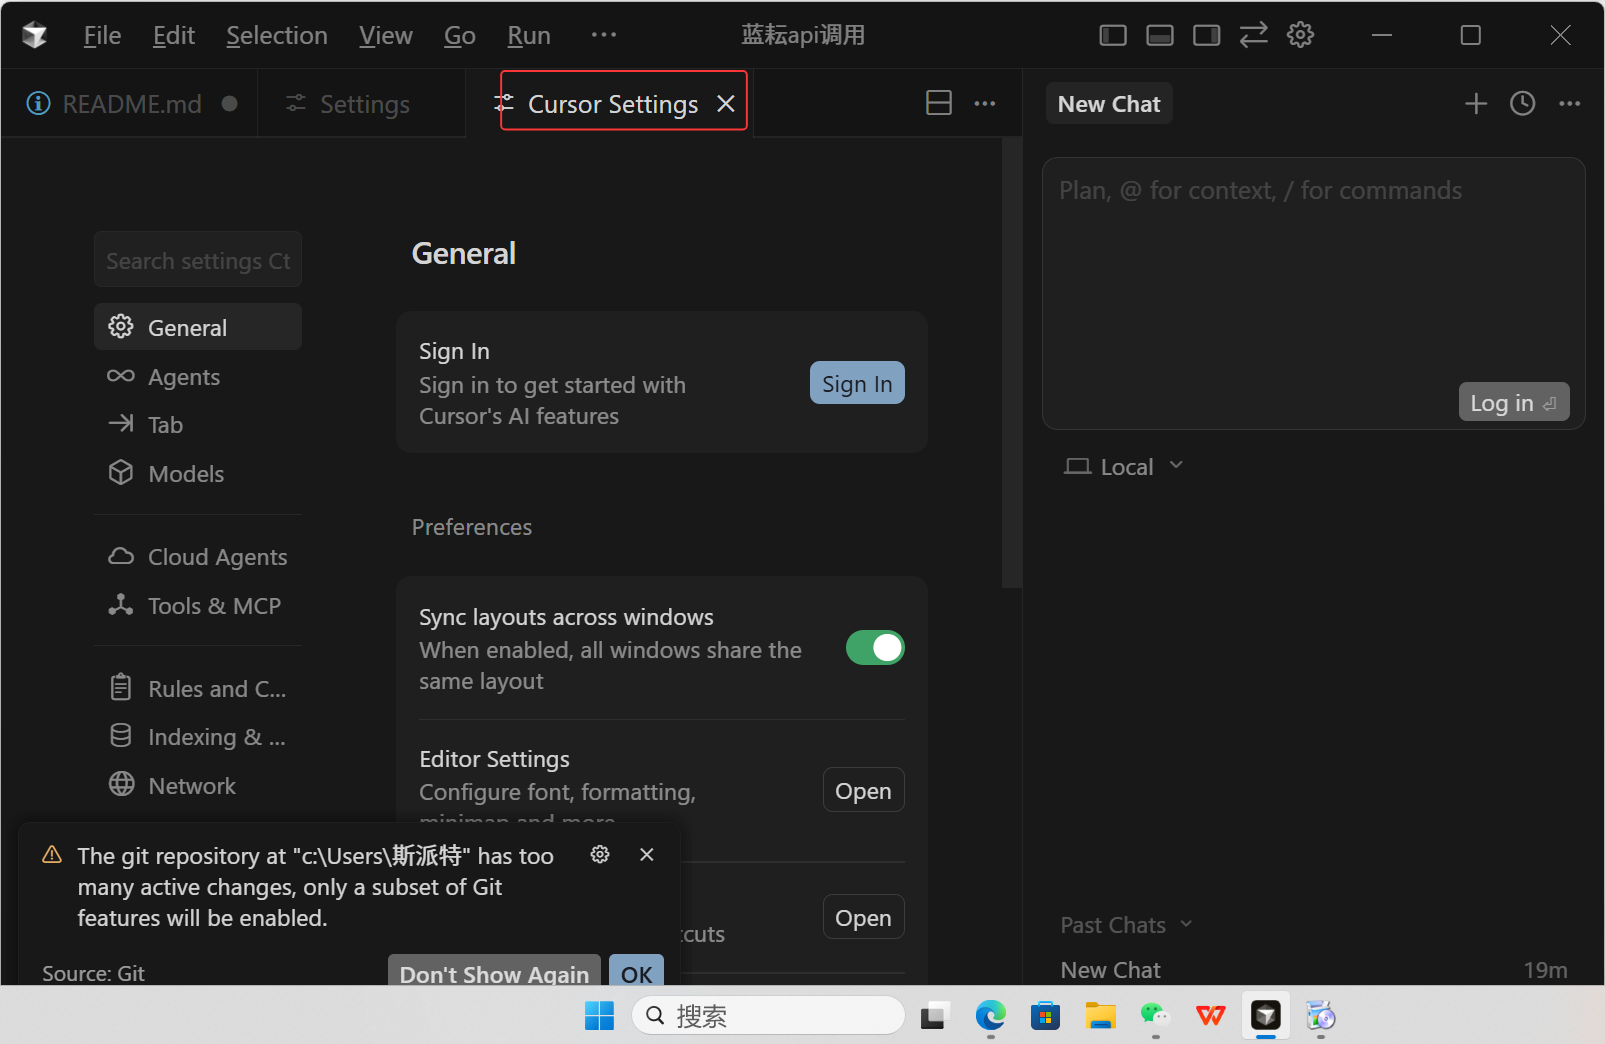The width and height of the screenshot is (1605, 1044).
Task: Open the Run menu
Action: pyautogui.click(x=529, y=35)
